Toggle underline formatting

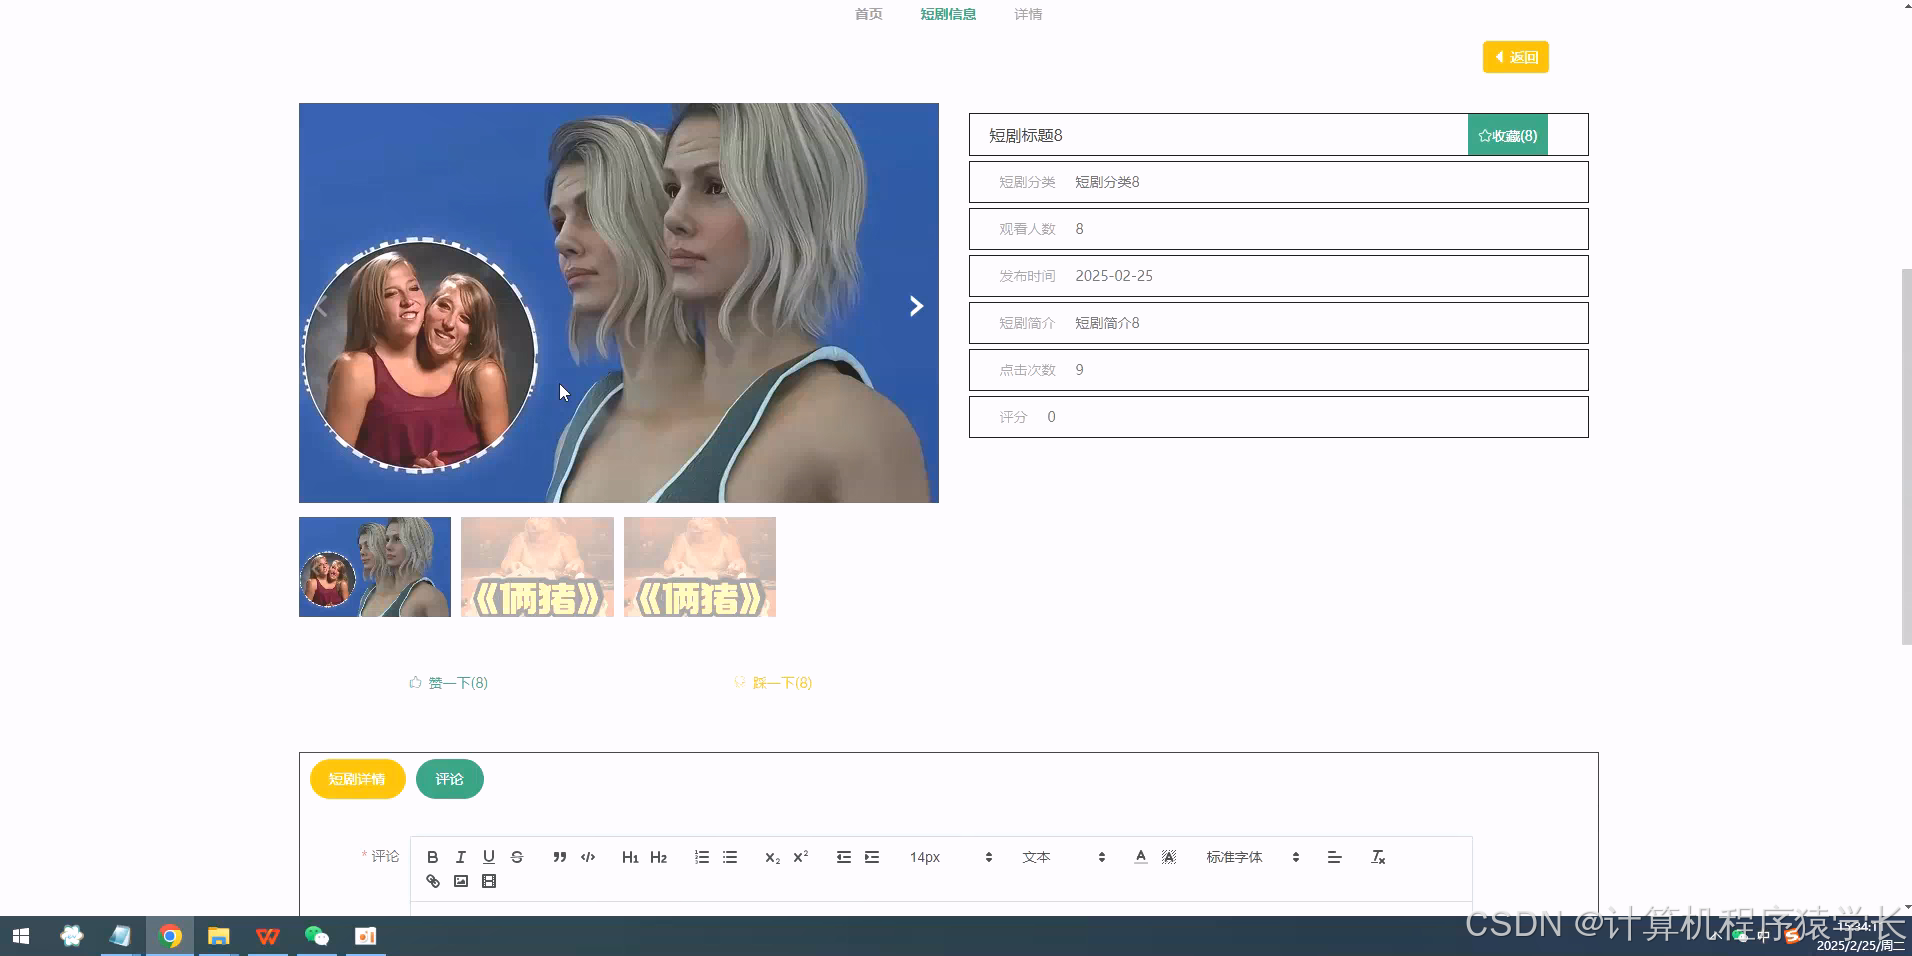[488, 857]
